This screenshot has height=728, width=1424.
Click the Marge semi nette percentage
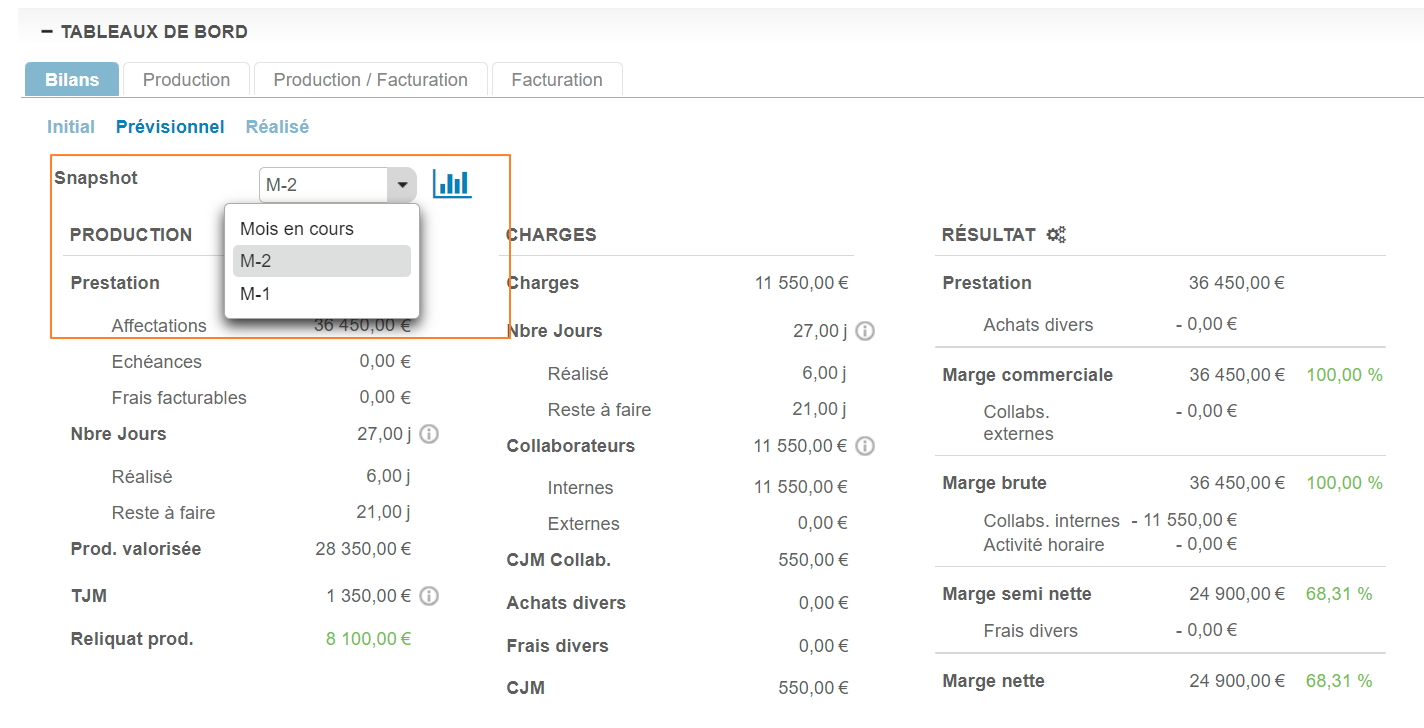[x=1338, y=594]
